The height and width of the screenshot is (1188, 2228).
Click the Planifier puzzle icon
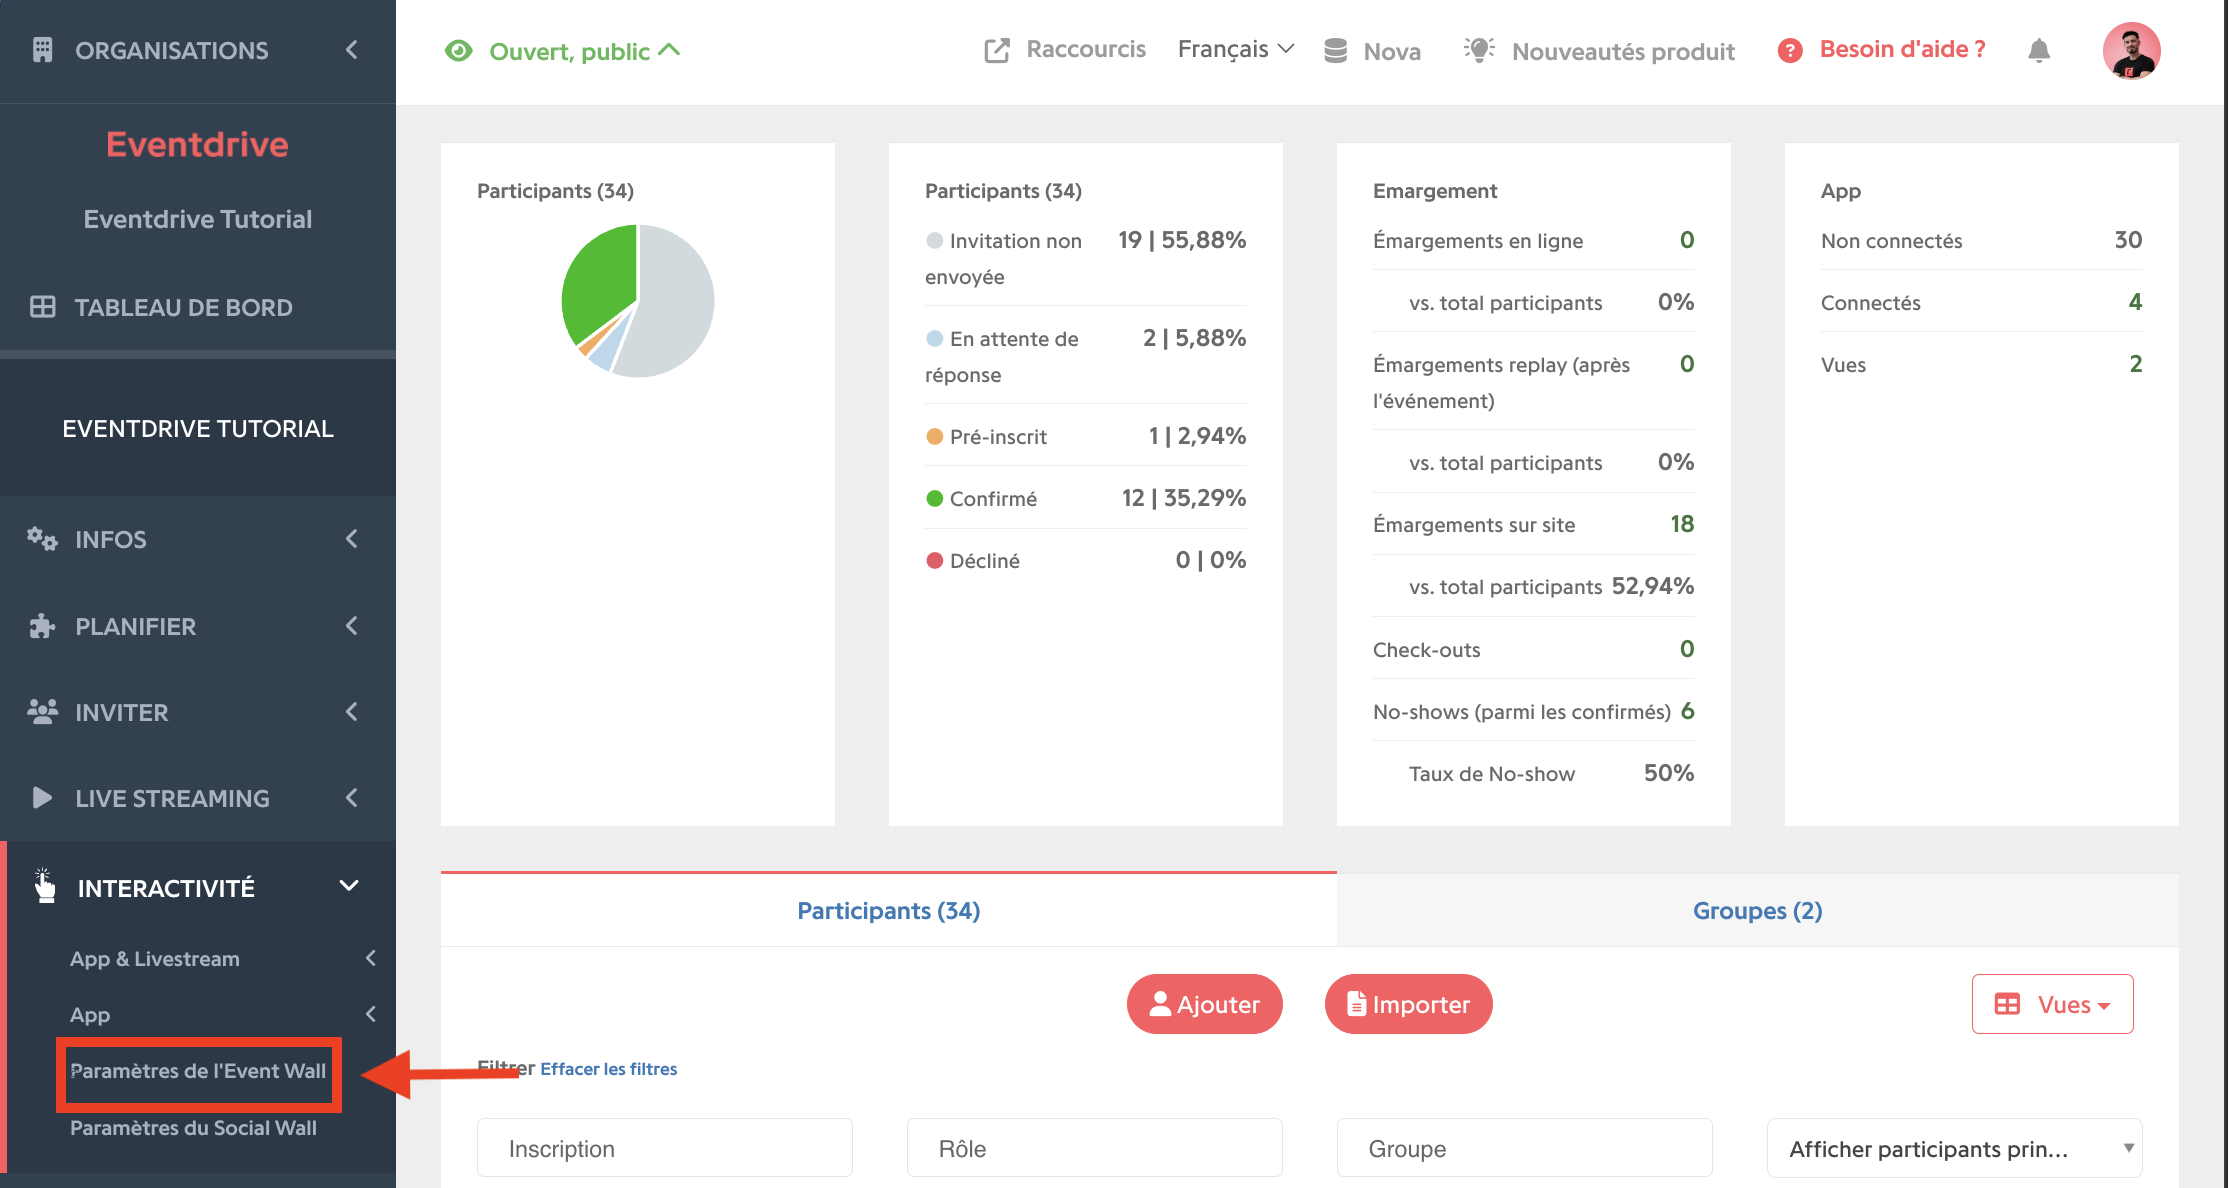pyautogui.click(x=42, y=626)
